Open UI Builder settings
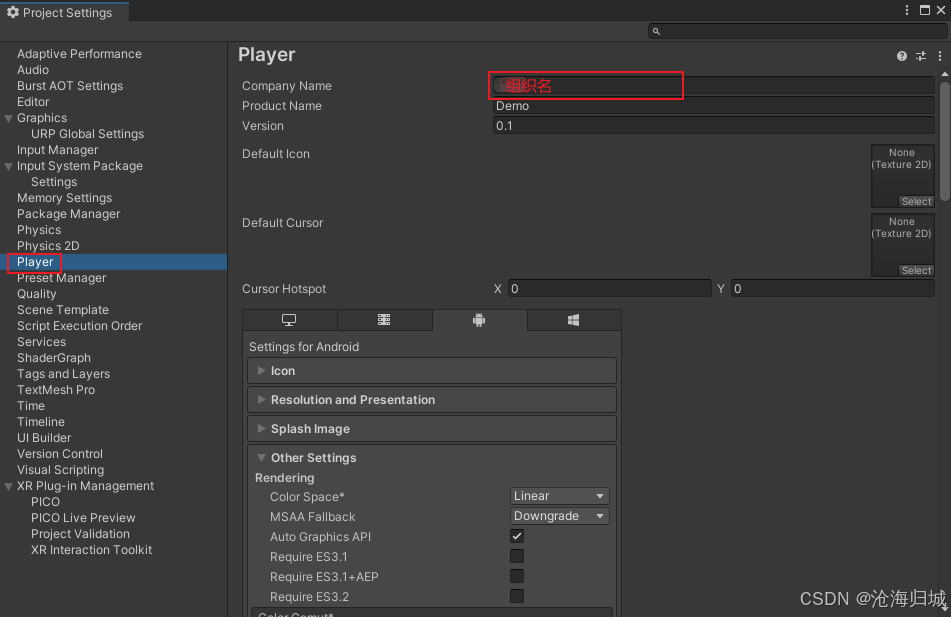951x617 pixels. tap(44, 438)
